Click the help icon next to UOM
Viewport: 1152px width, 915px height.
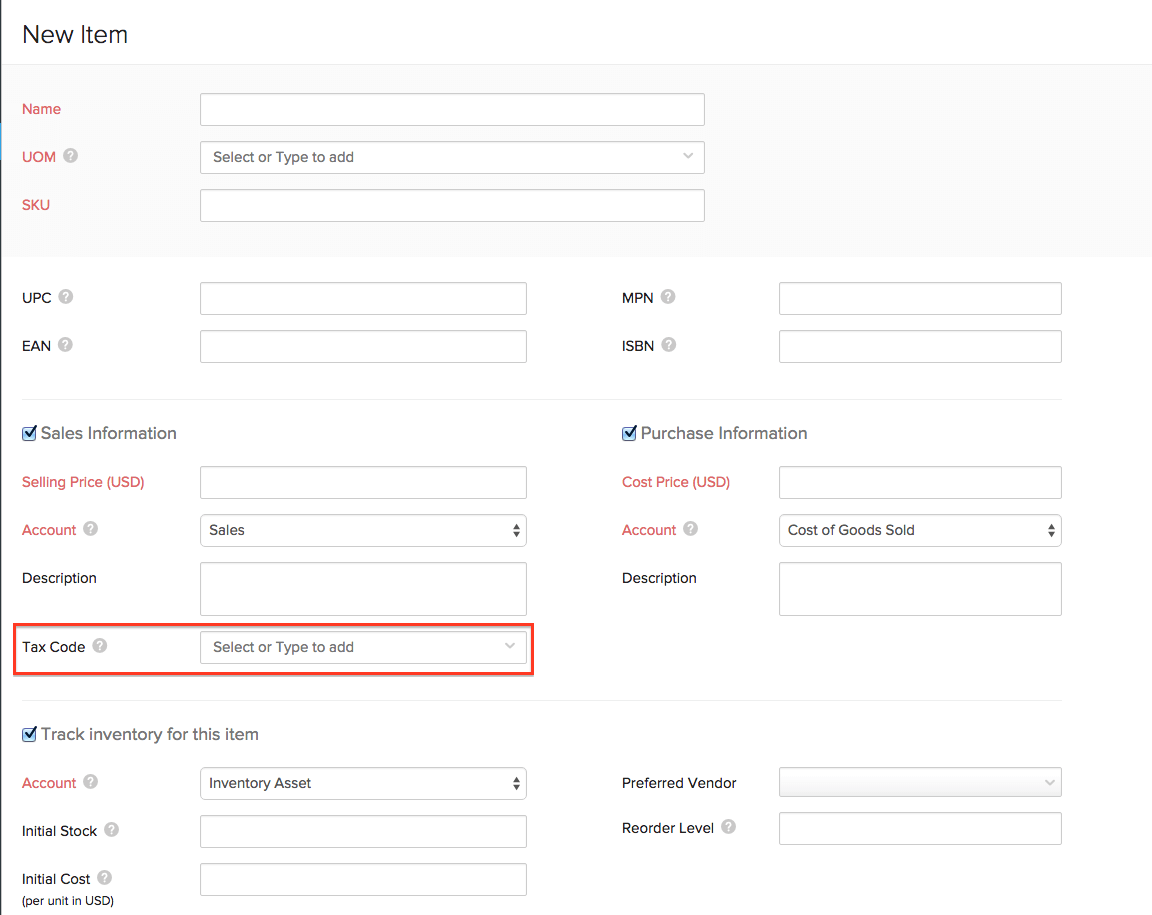pyautogui.click(x=71, y=156)
